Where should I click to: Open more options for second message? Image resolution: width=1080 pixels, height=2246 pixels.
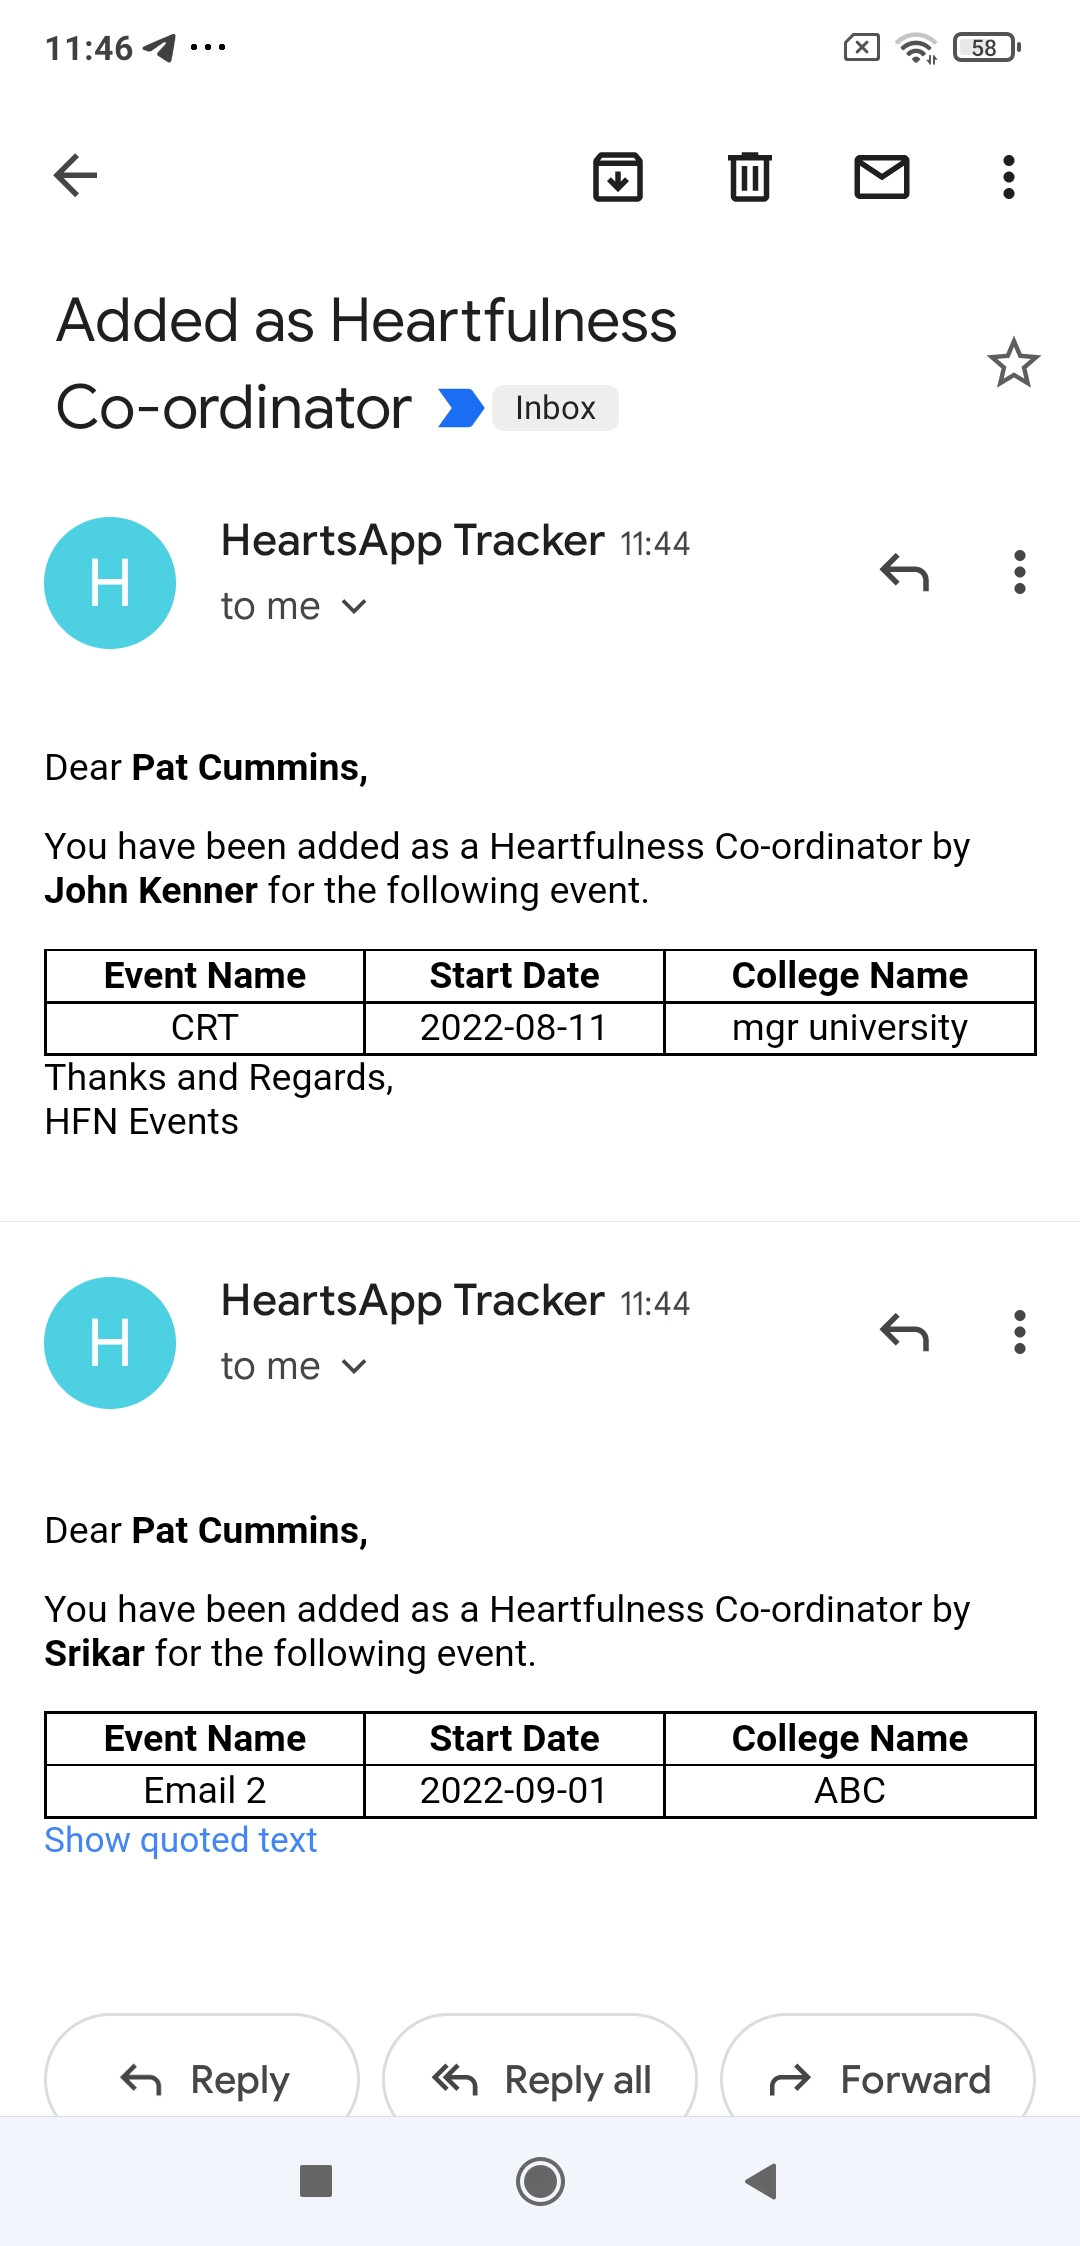tap(1019, 1332)
